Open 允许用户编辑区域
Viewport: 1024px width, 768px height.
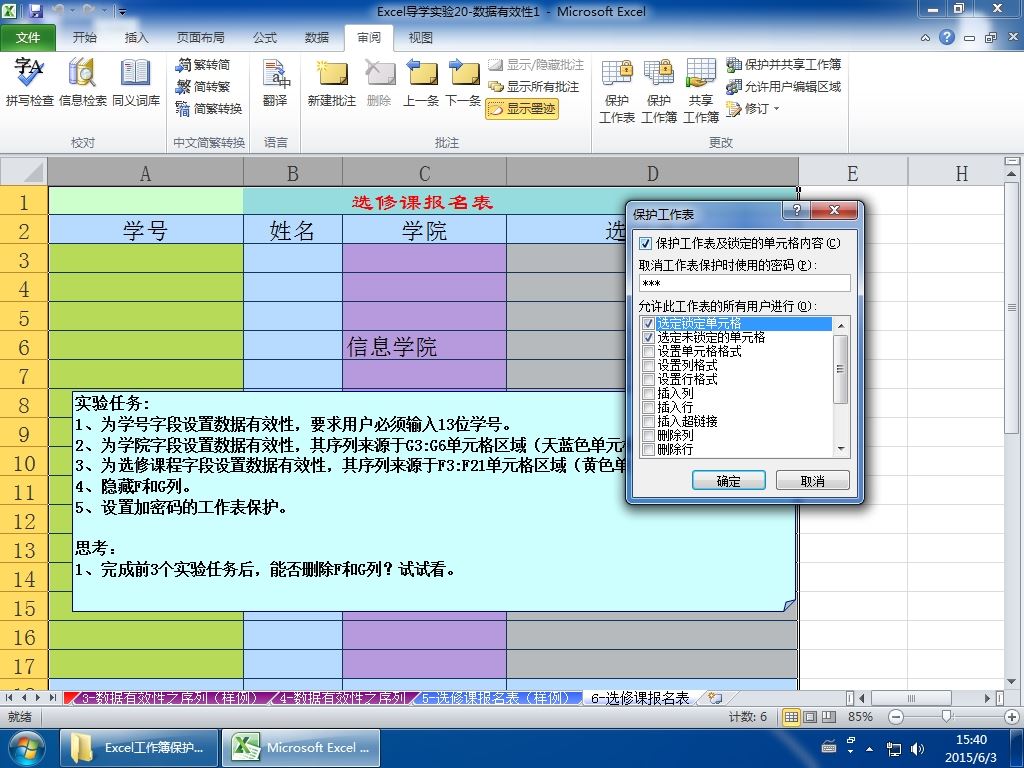point(784,86)
